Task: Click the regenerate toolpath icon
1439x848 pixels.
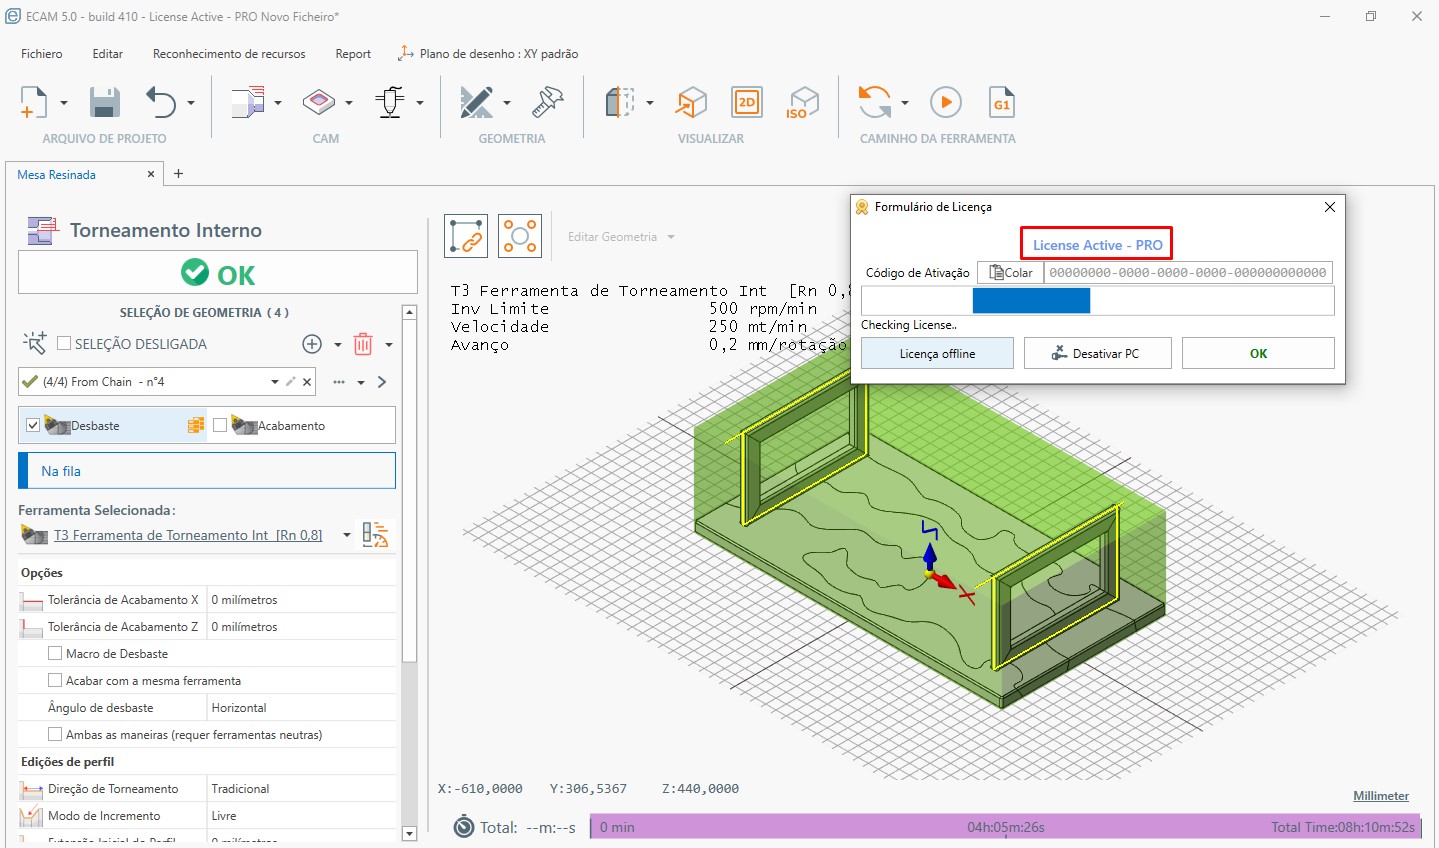Action: tap(875, 102)
